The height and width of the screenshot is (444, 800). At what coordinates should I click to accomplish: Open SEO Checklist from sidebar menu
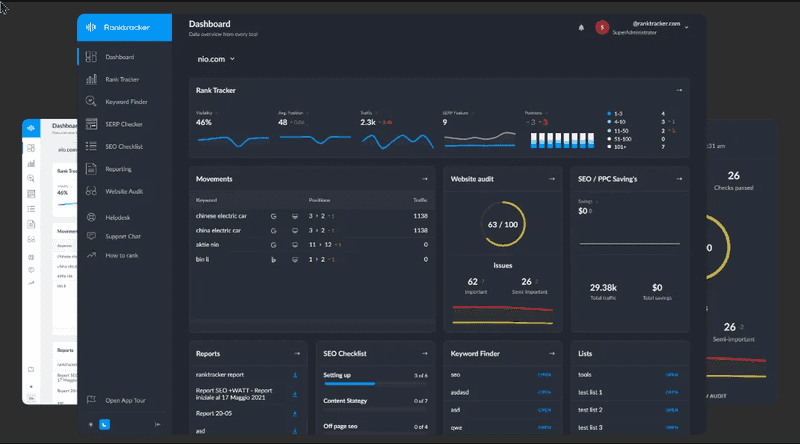pyautogui.click(x=124, y=146)
